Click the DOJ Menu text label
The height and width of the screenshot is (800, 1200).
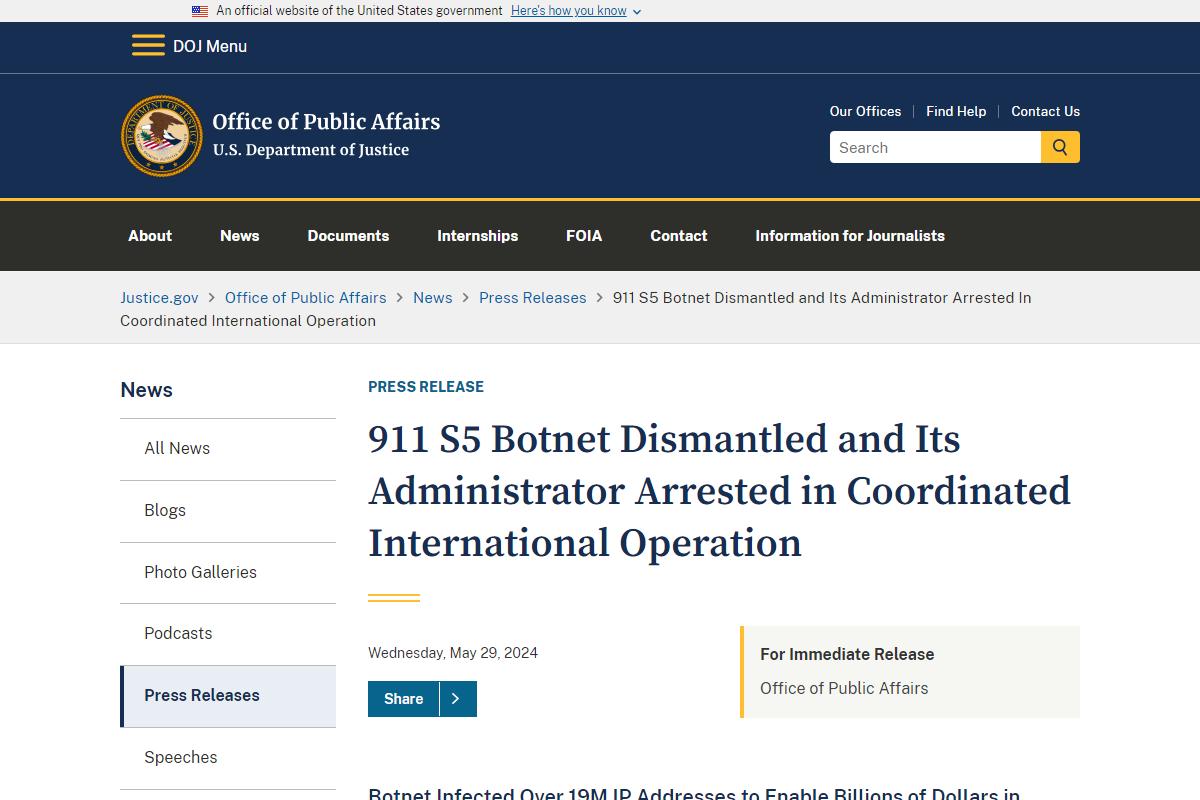pos(210,46)
